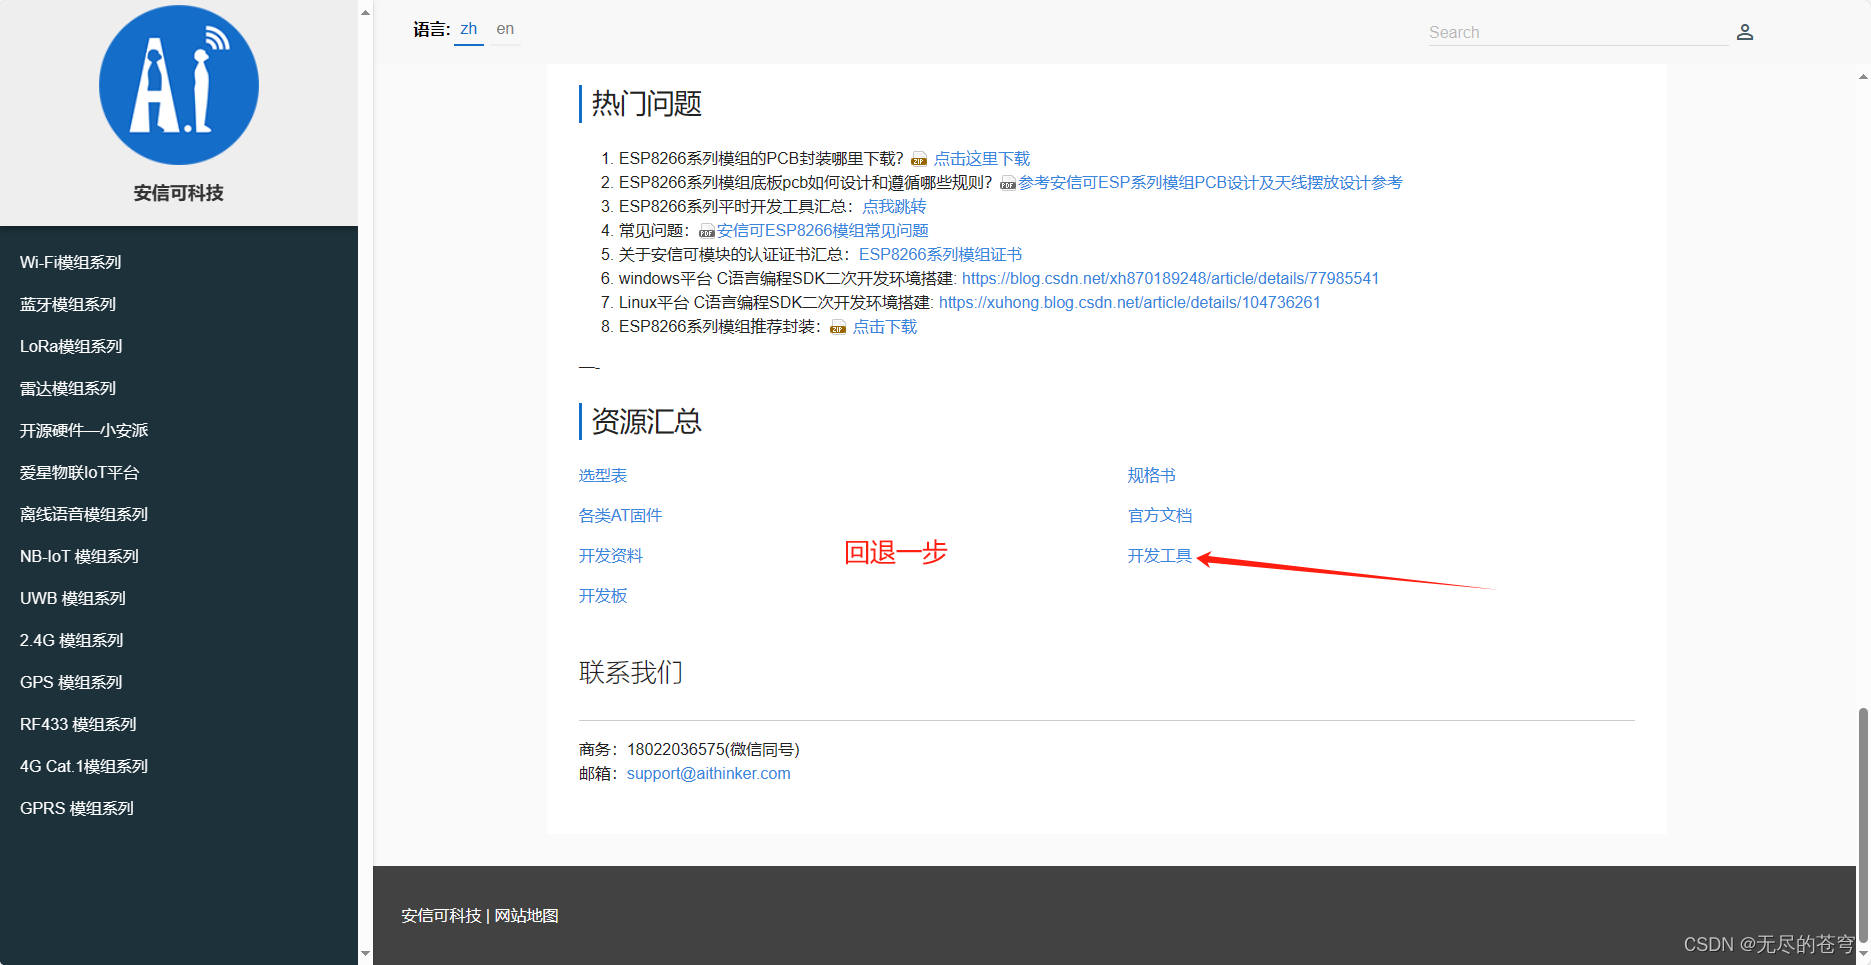The height and width of the screenshot is (965, 1871).
Task: Click 网站地图 footer link
Action: pos(526,916)
